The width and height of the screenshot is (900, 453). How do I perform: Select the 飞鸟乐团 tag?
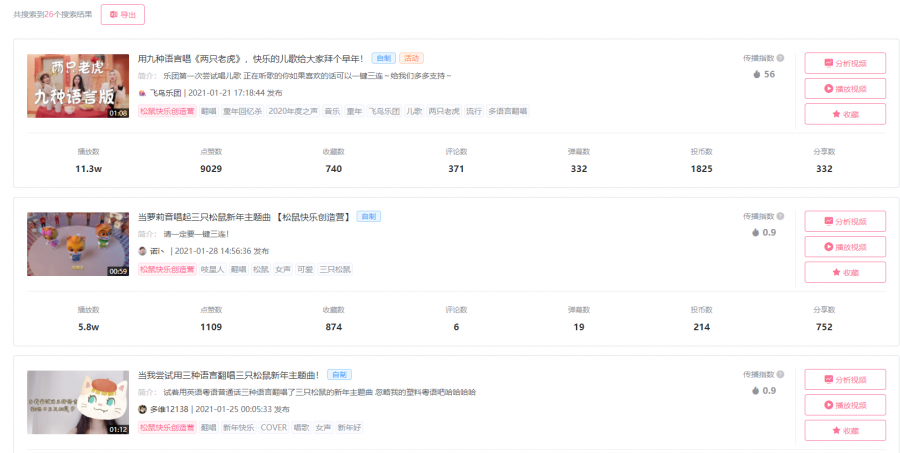[x=384, y=111]
